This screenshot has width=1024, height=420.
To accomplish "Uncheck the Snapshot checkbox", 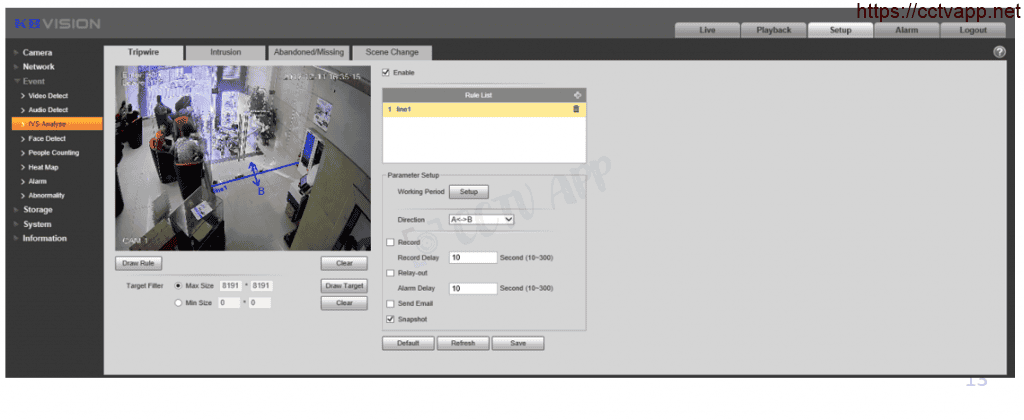I will (390, 319).
